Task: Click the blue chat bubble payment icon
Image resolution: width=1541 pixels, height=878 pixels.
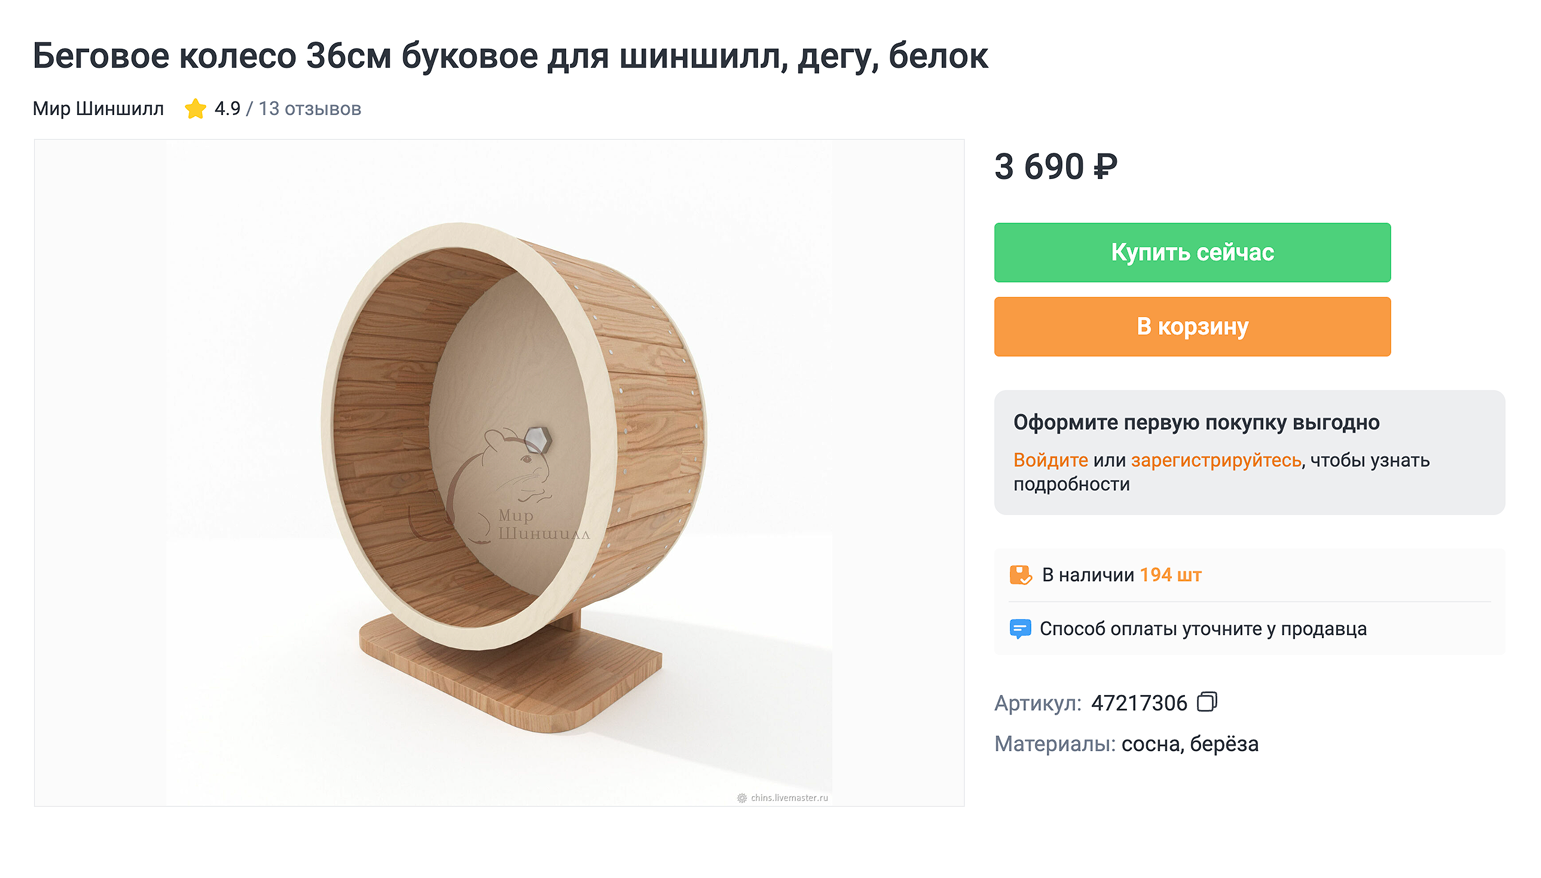Action: click(x=1020, y=628)
